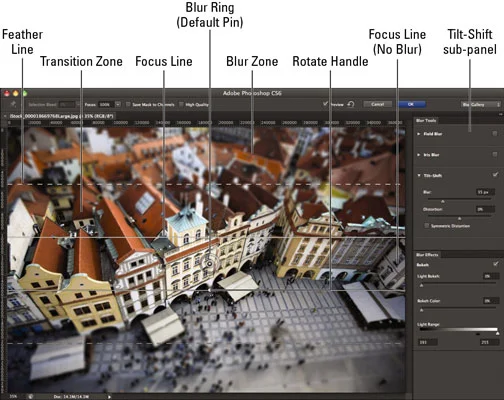Check the Symmetric Distortion option
The image size is (504, 400).
click(426, 226)
